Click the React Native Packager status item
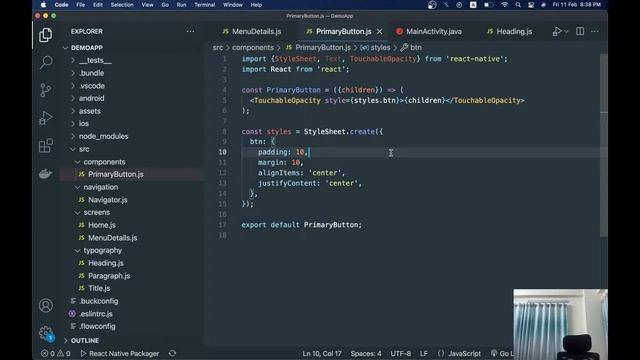This screenshot has height=360, width=640. tap(120, 353)
